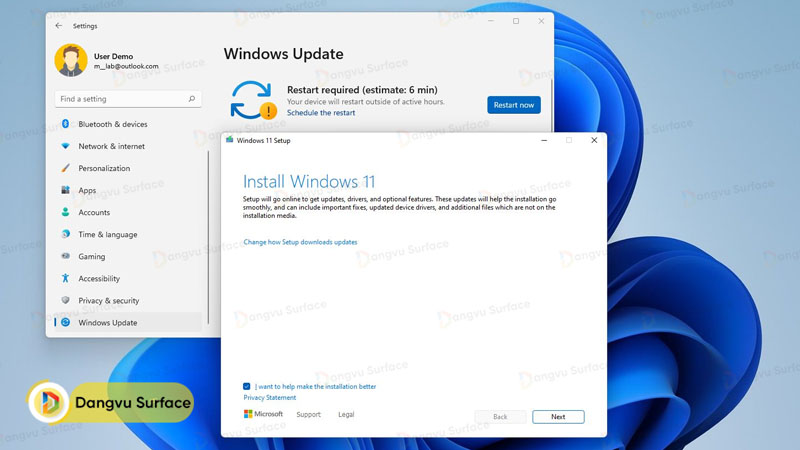Click the Support link in Setup

click(308, 414)
